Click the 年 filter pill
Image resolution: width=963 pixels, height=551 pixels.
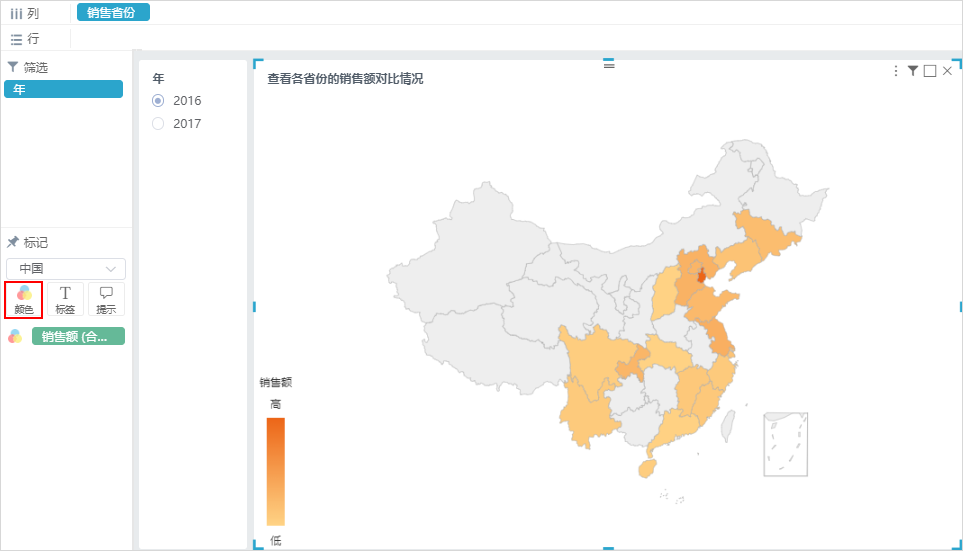click(63, 89)
